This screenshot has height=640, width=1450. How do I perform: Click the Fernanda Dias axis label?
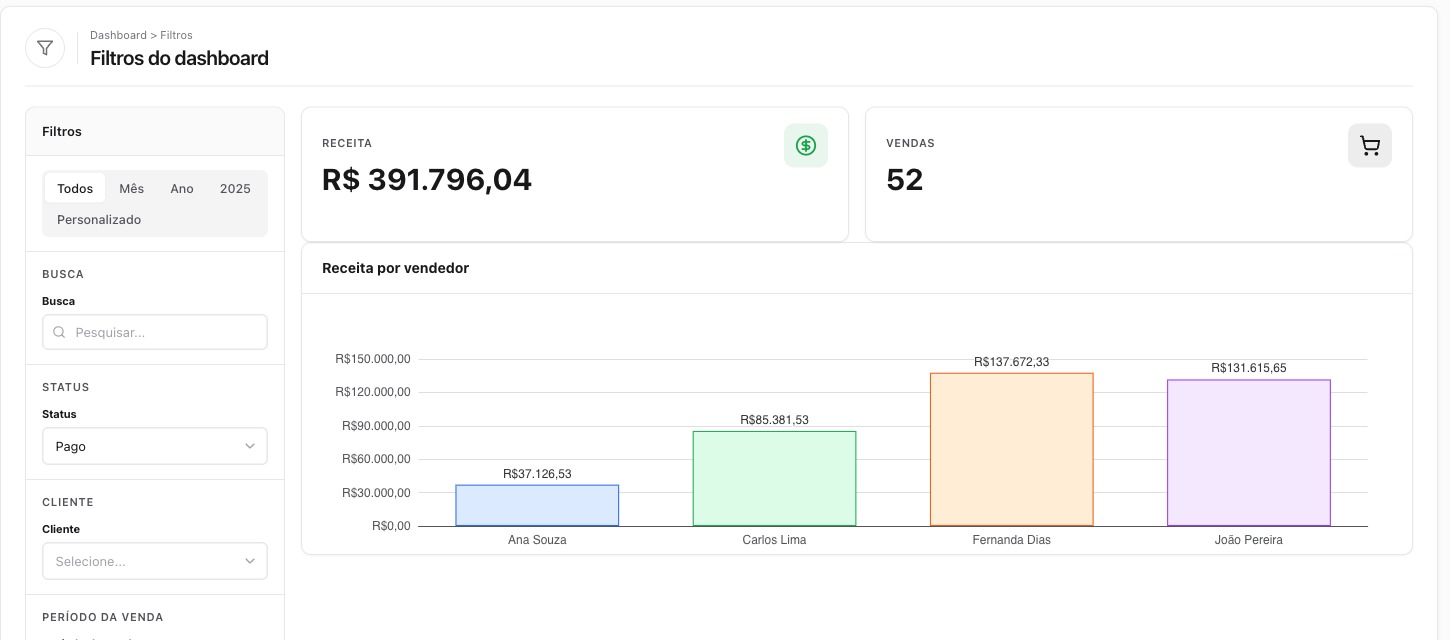(1012, 540)
